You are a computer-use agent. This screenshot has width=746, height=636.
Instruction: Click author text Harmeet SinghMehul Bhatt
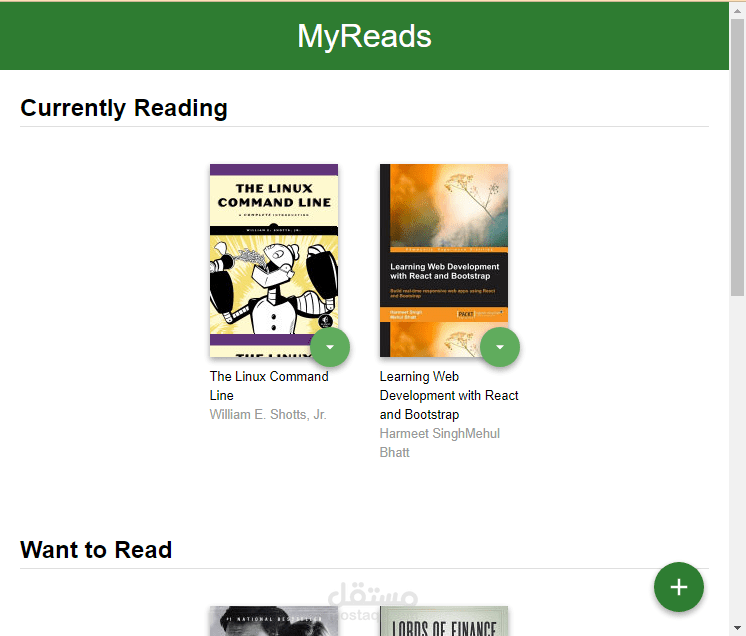[x=440, y=443]
